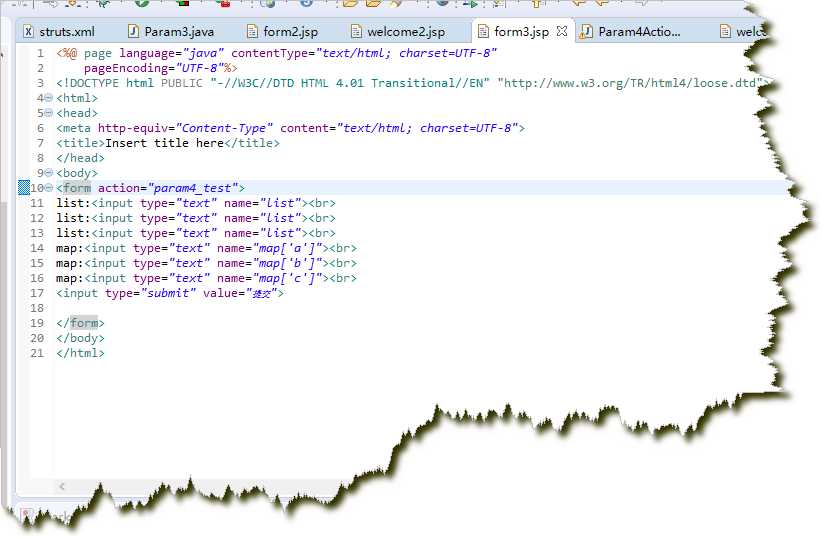Switch to the struts.xml editor tab

click(x=59, y=31)
